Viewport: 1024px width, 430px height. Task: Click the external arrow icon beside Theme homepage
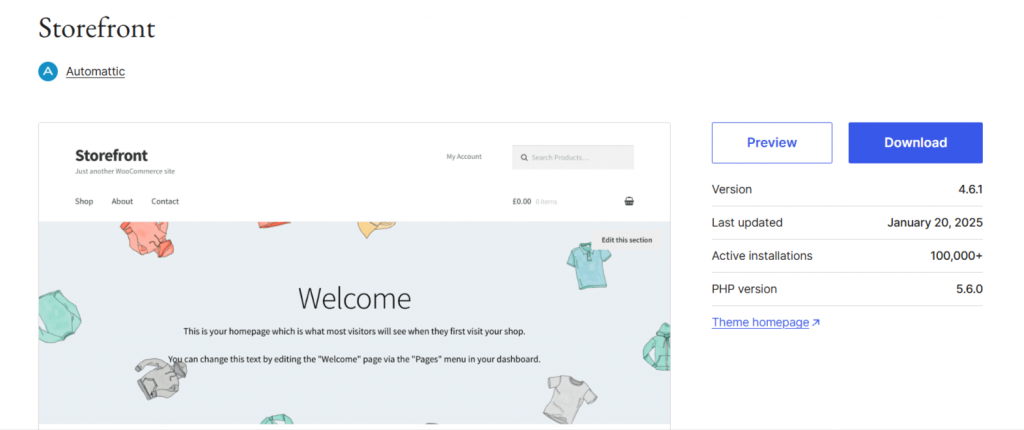pyautogui.click(x=816, y=322)
